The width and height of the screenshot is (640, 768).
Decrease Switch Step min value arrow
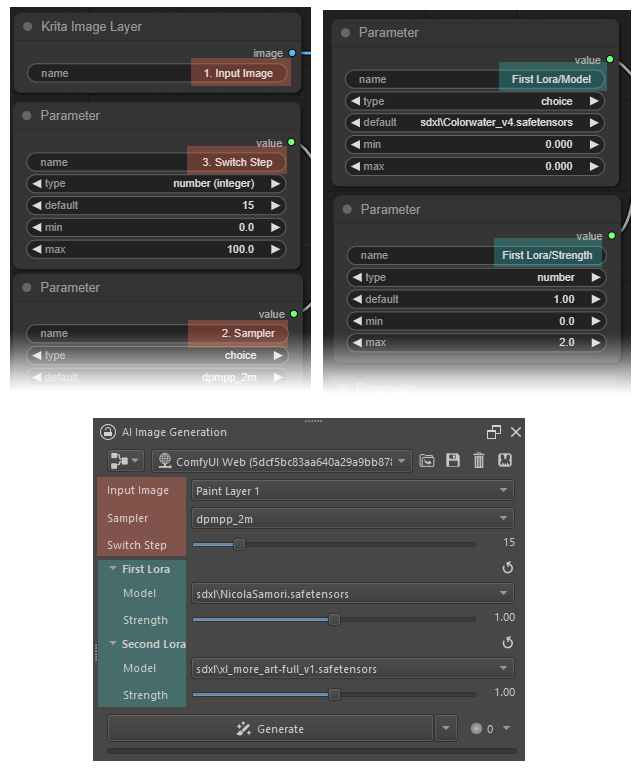tap(37, 227)
